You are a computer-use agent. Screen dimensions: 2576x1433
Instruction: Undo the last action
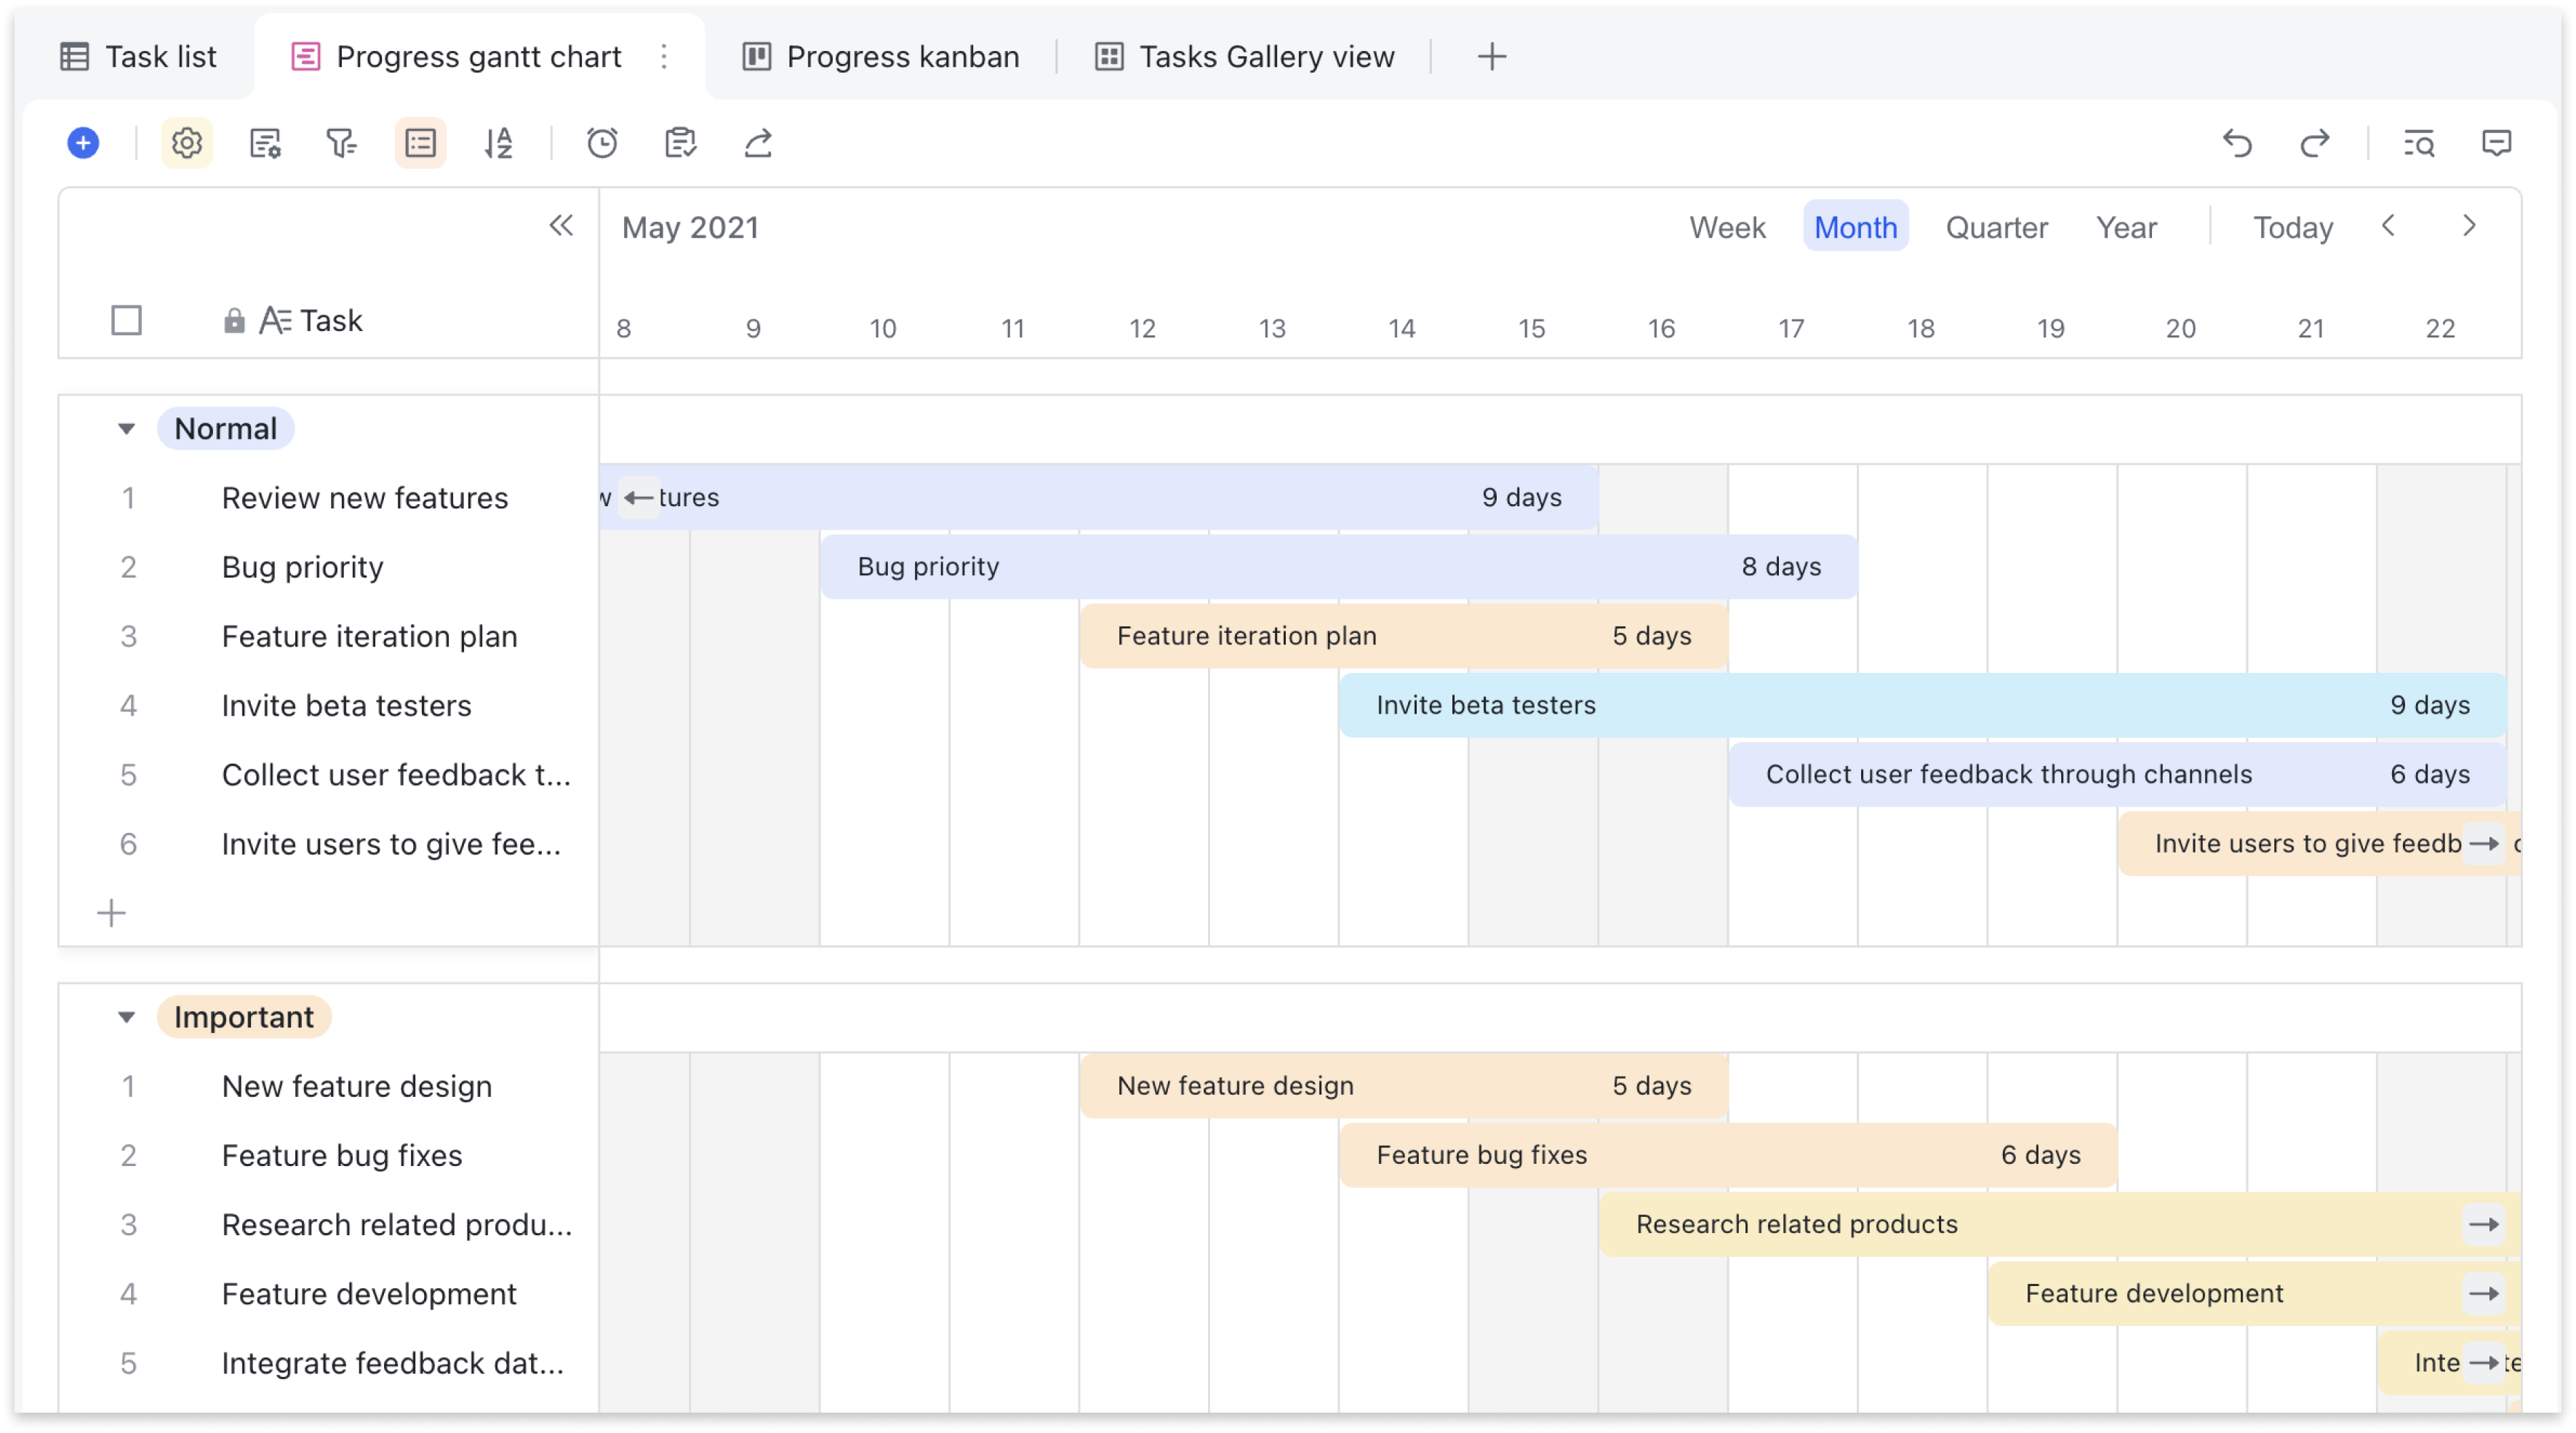[2237, 143]
